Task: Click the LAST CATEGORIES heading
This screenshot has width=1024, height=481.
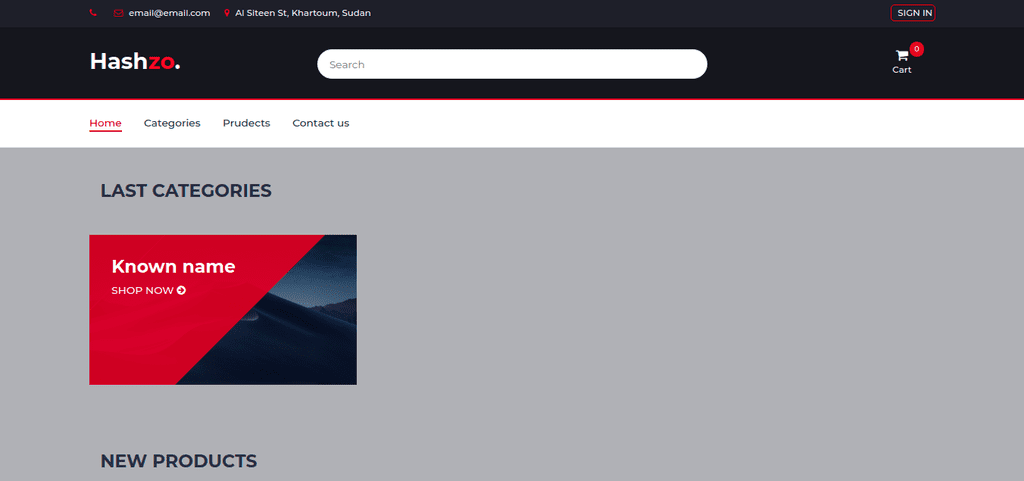Action: click(185, 191)
